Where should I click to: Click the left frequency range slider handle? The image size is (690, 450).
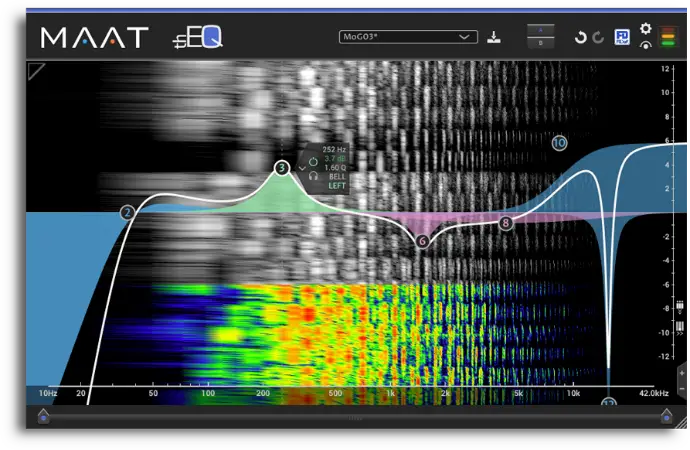43,415
